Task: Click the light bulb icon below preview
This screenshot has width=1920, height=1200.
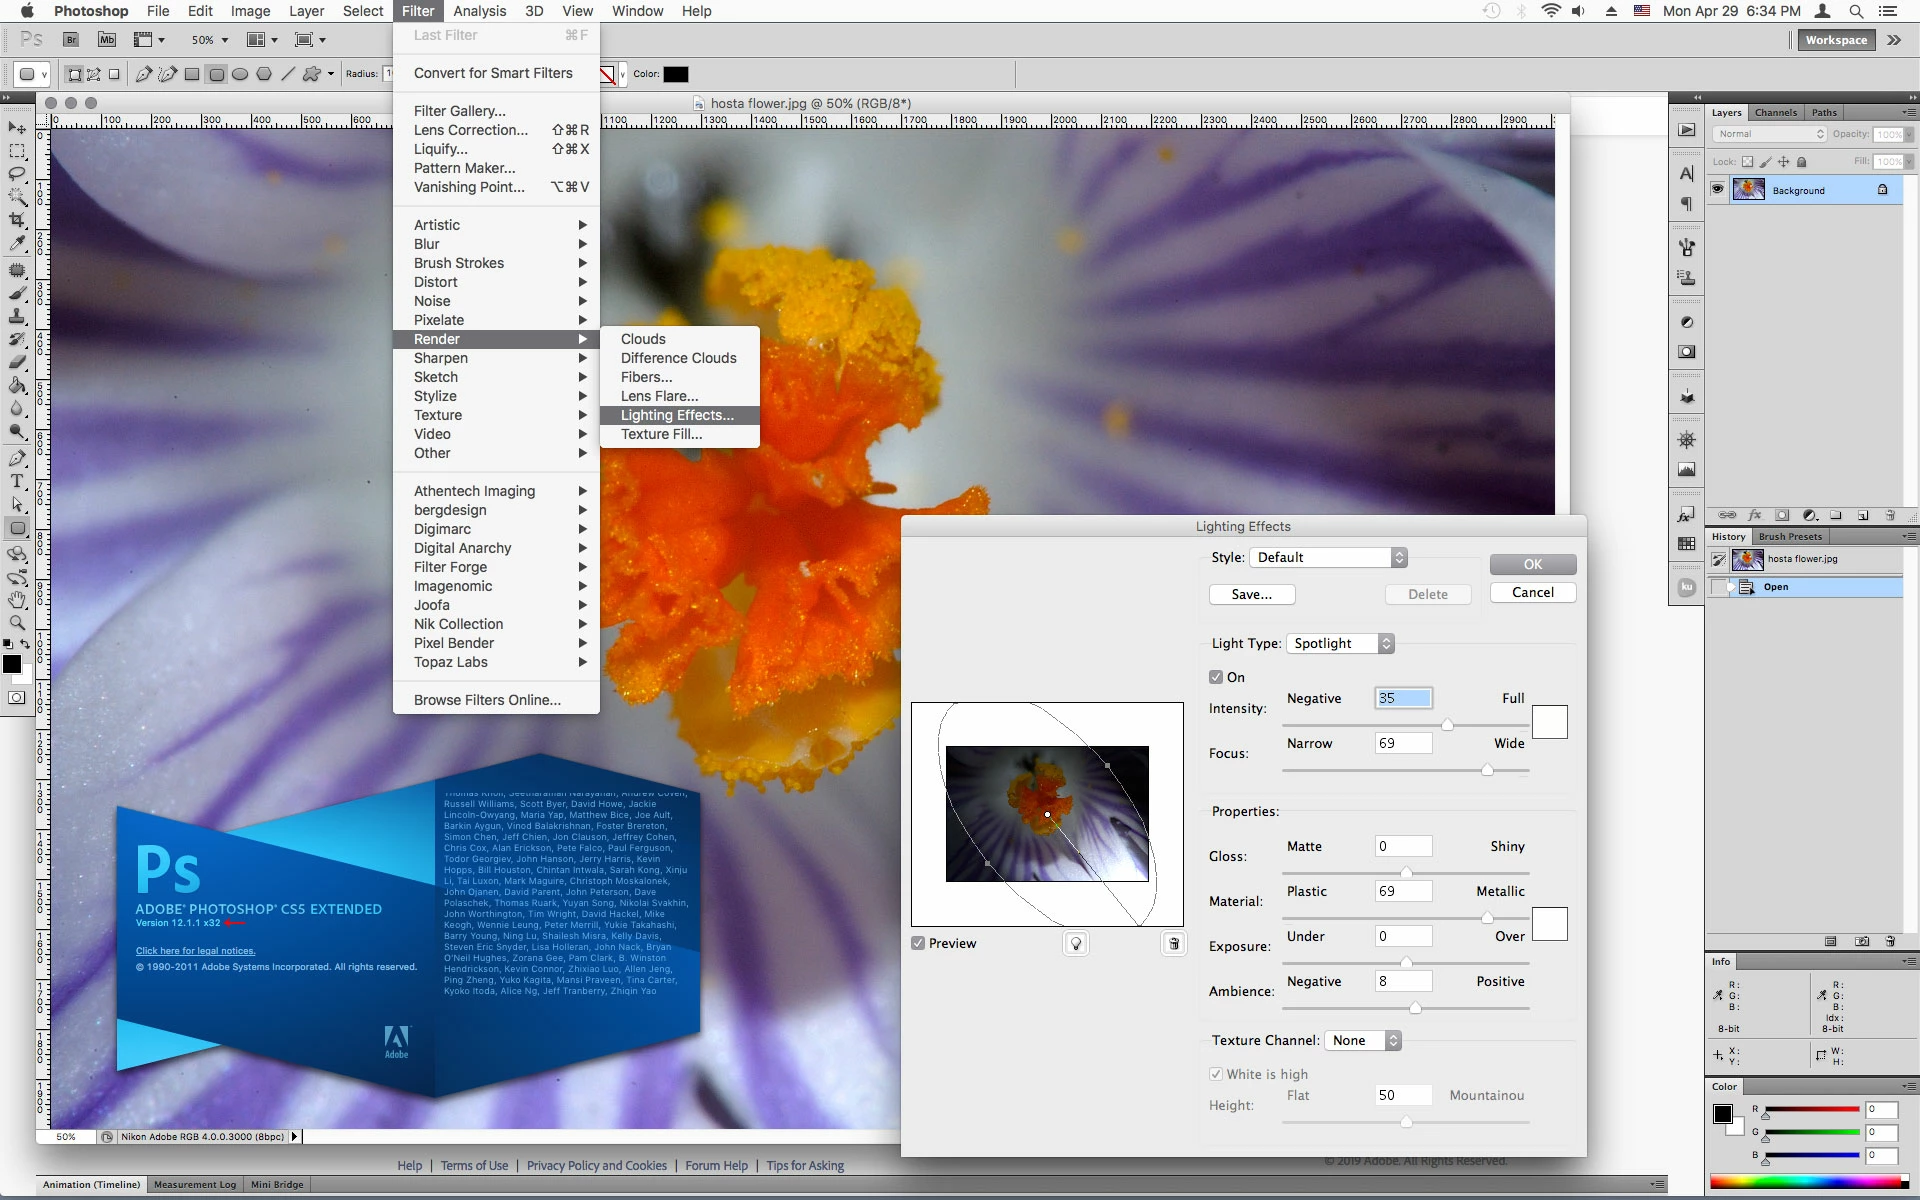Action: point(1076,943)
